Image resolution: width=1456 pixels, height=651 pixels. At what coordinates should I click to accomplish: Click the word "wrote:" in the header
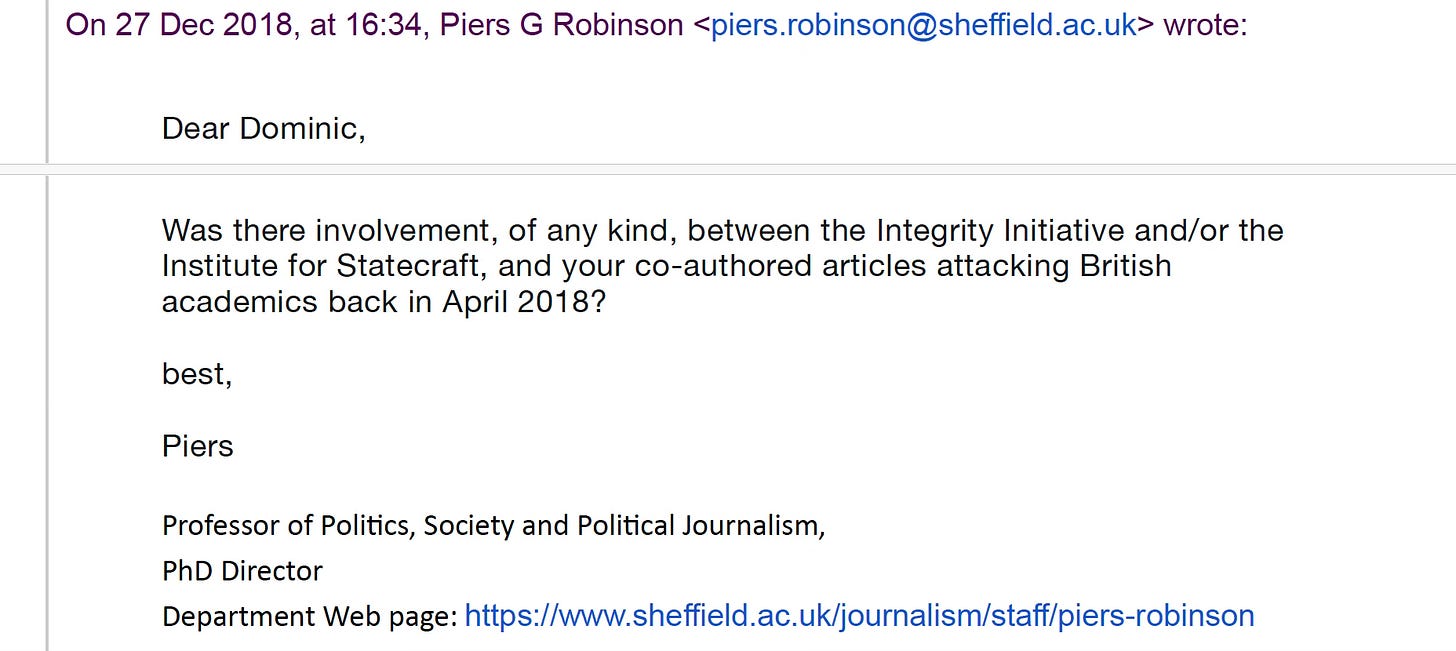point(1205,25)
